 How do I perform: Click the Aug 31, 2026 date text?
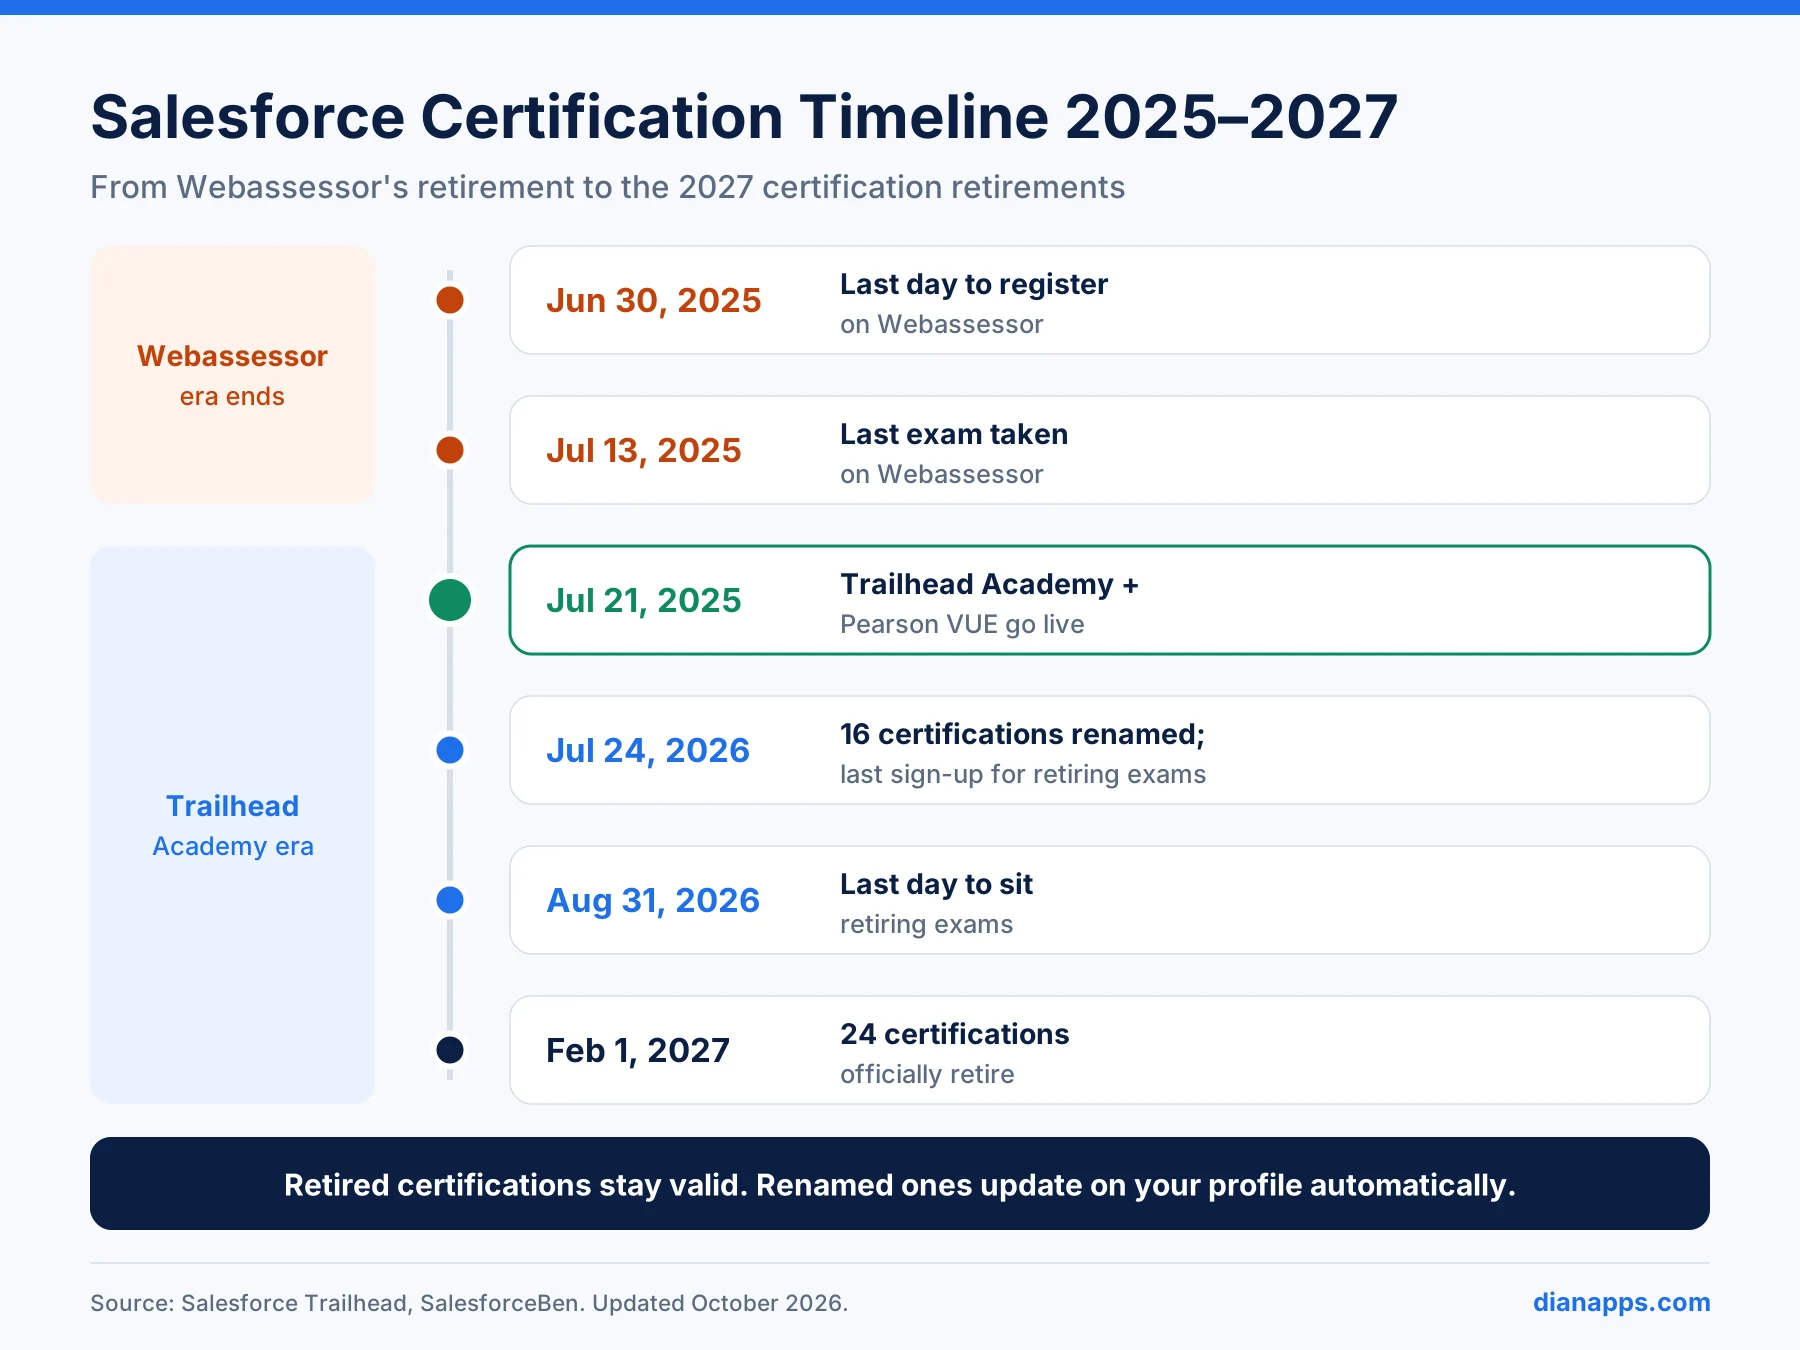coord(652,900)
